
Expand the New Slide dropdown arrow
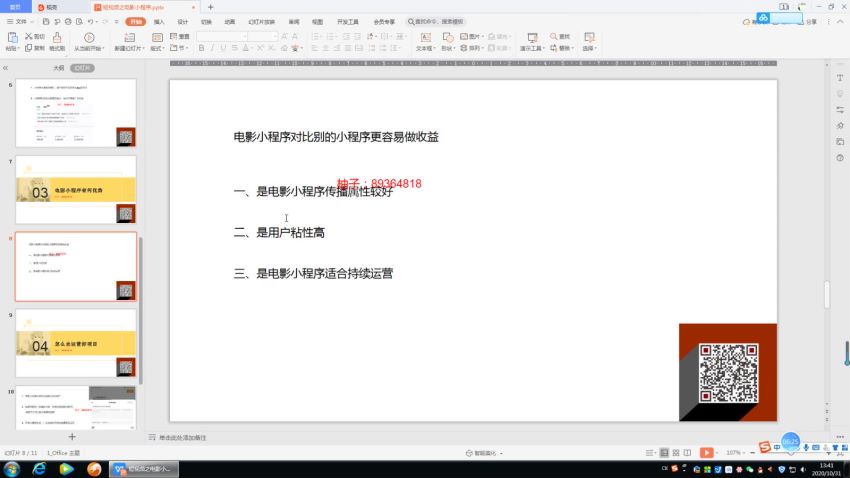142,49
